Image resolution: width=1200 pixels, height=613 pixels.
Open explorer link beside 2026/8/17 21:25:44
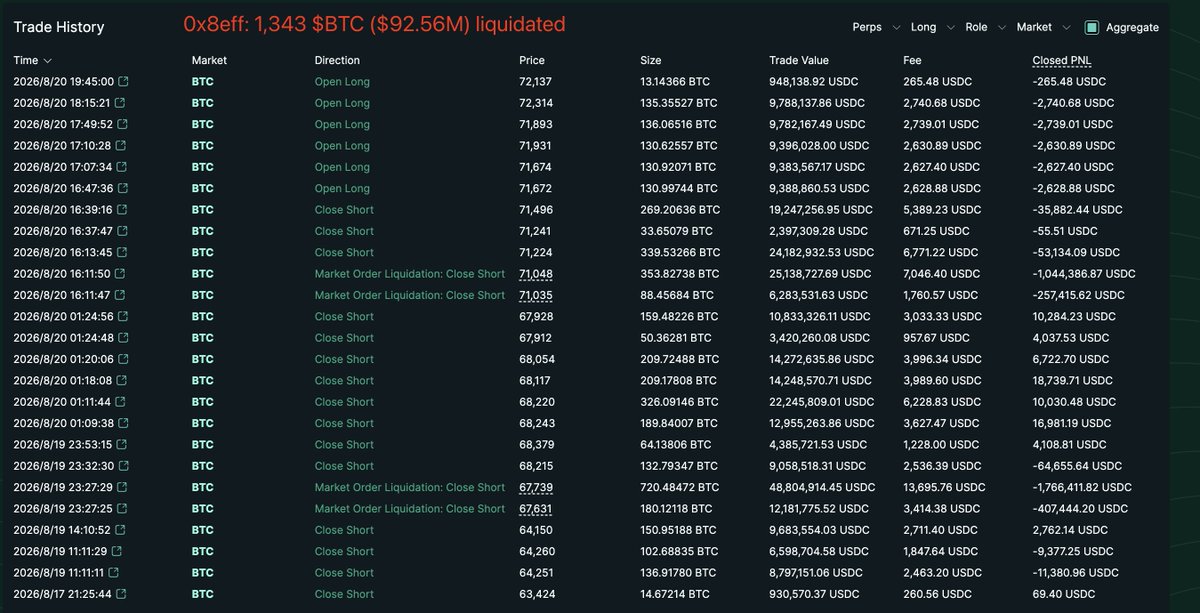point(121,594)
